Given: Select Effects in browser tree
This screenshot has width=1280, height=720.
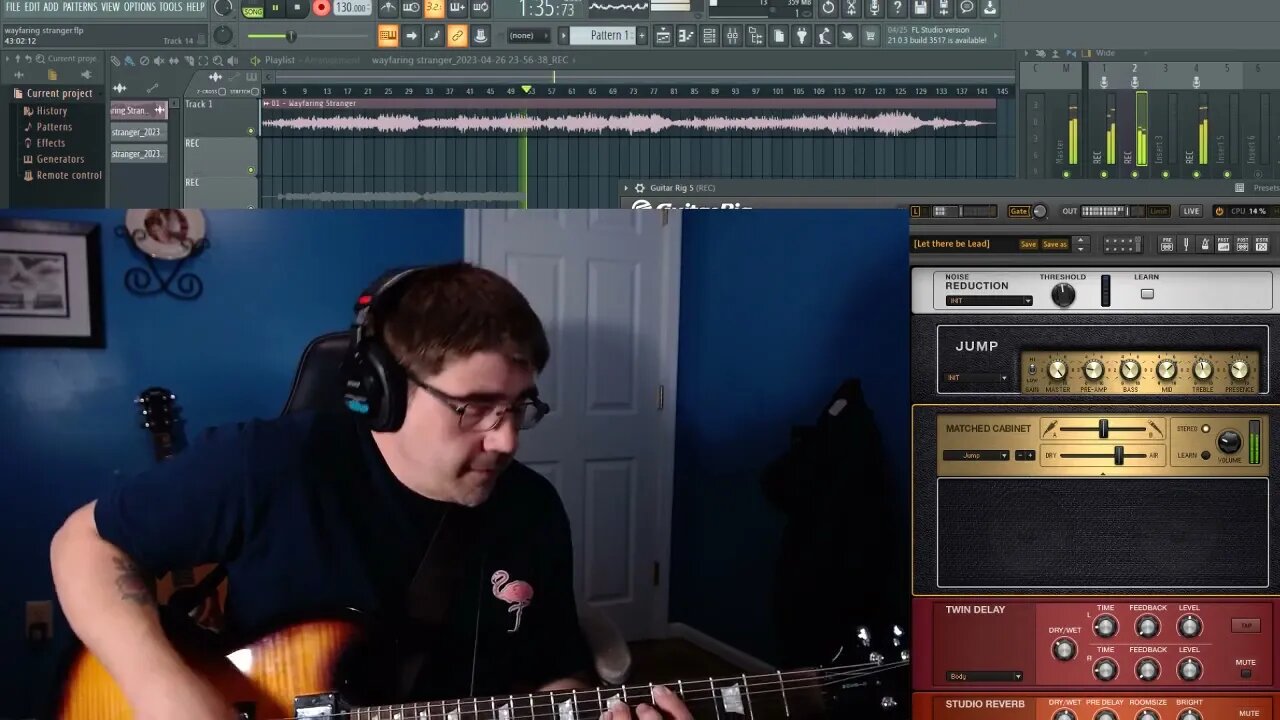Looking at the screenshot, I should pos(51,143).
